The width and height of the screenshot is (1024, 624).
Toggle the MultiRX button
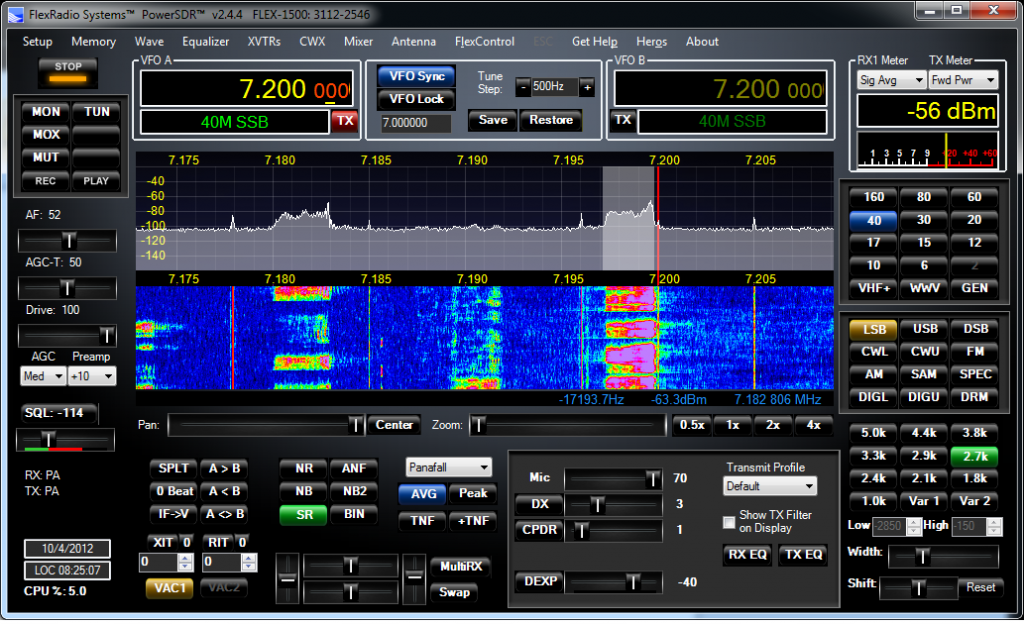click(x=460, y=567)
